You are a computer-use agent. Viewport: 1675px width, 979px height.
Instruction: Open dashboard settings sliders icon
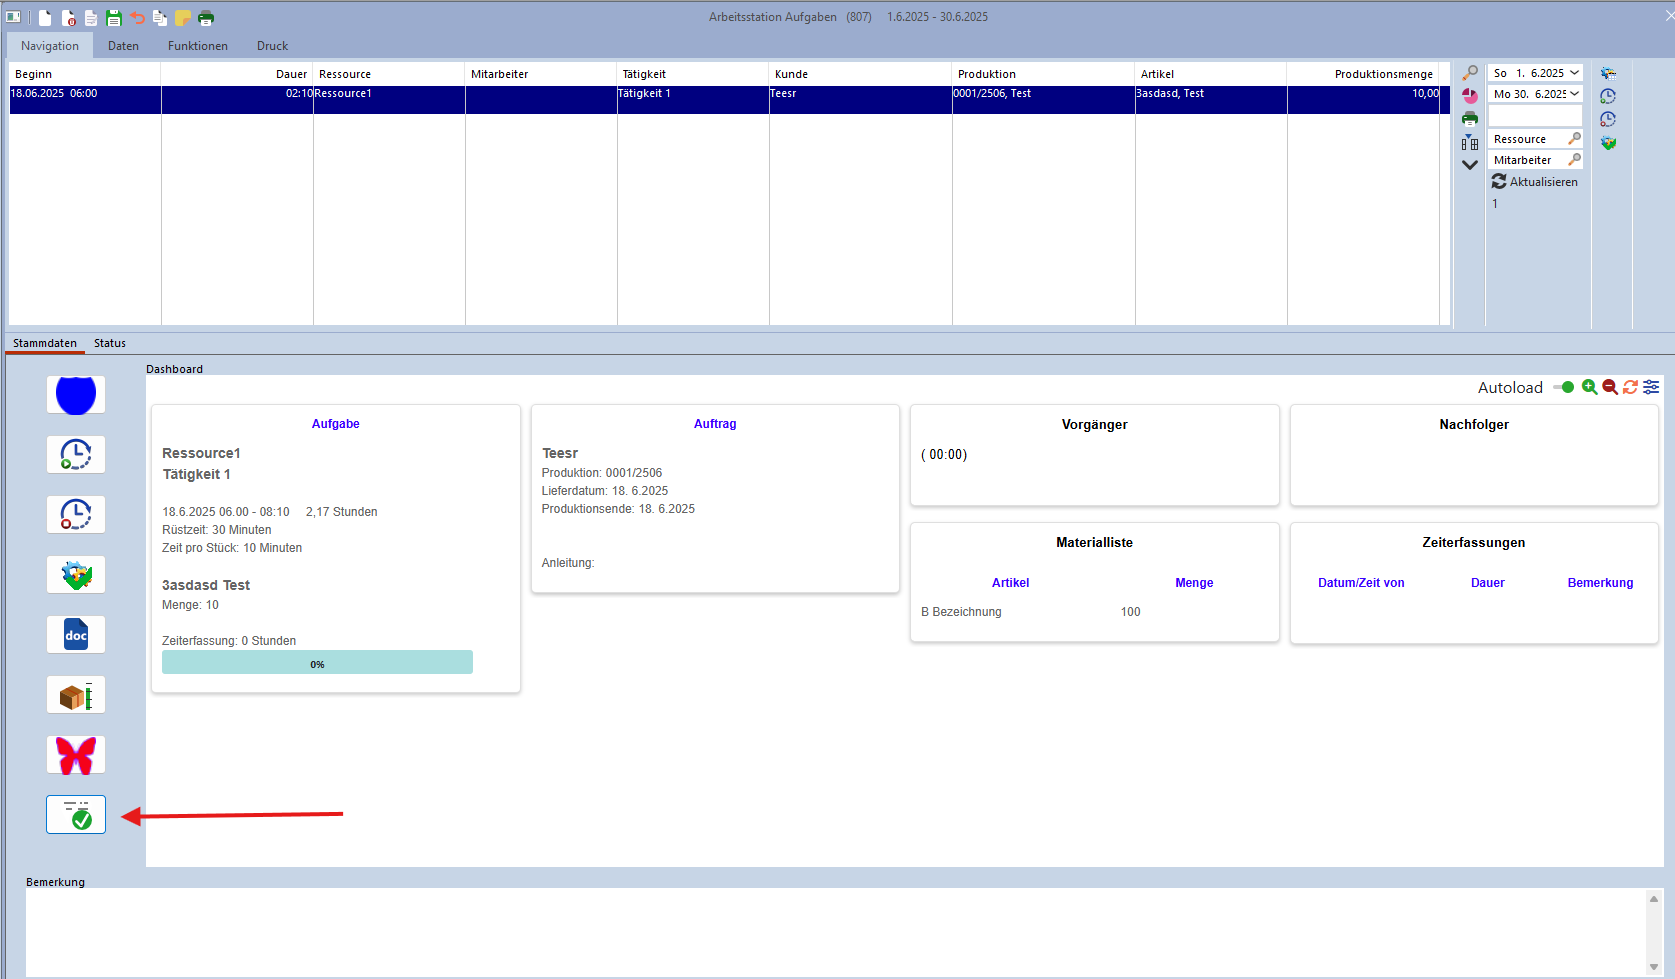pos(1651,387)
